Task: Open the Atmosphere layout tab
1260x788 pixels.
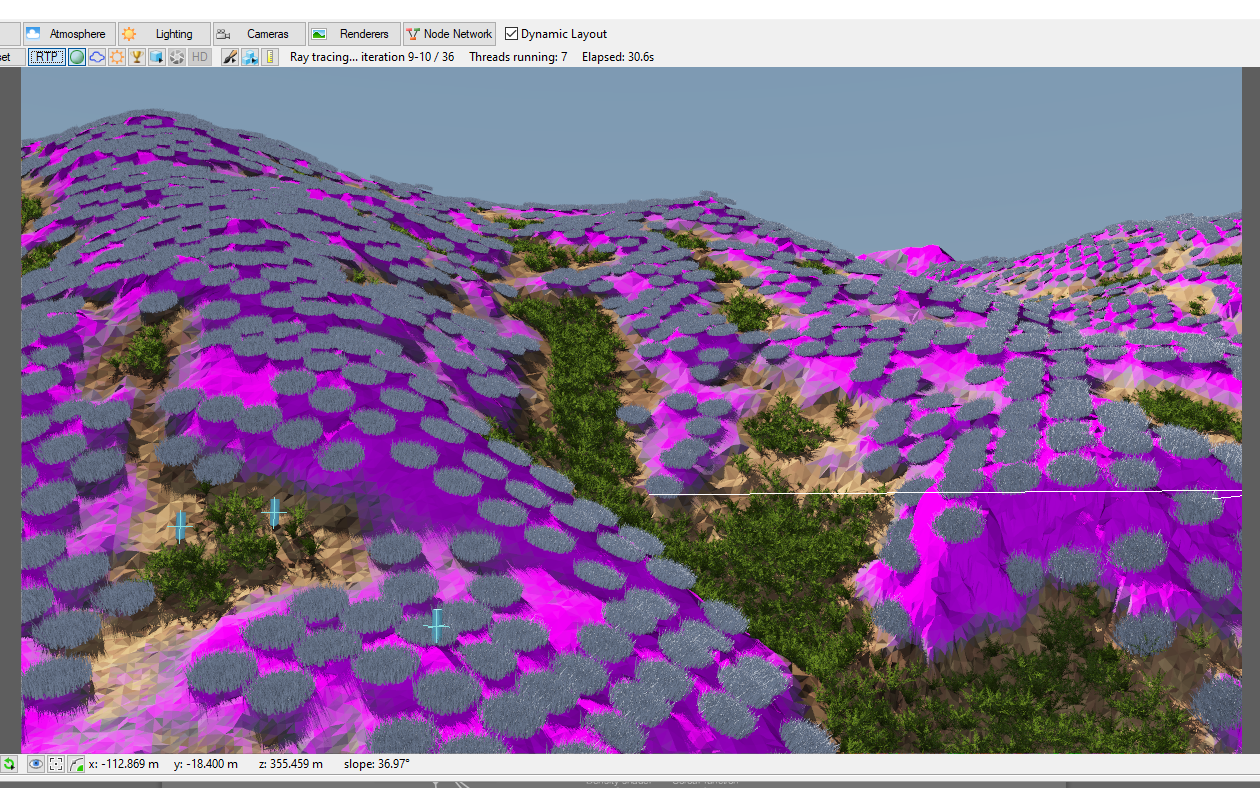Action: [68, 34]
